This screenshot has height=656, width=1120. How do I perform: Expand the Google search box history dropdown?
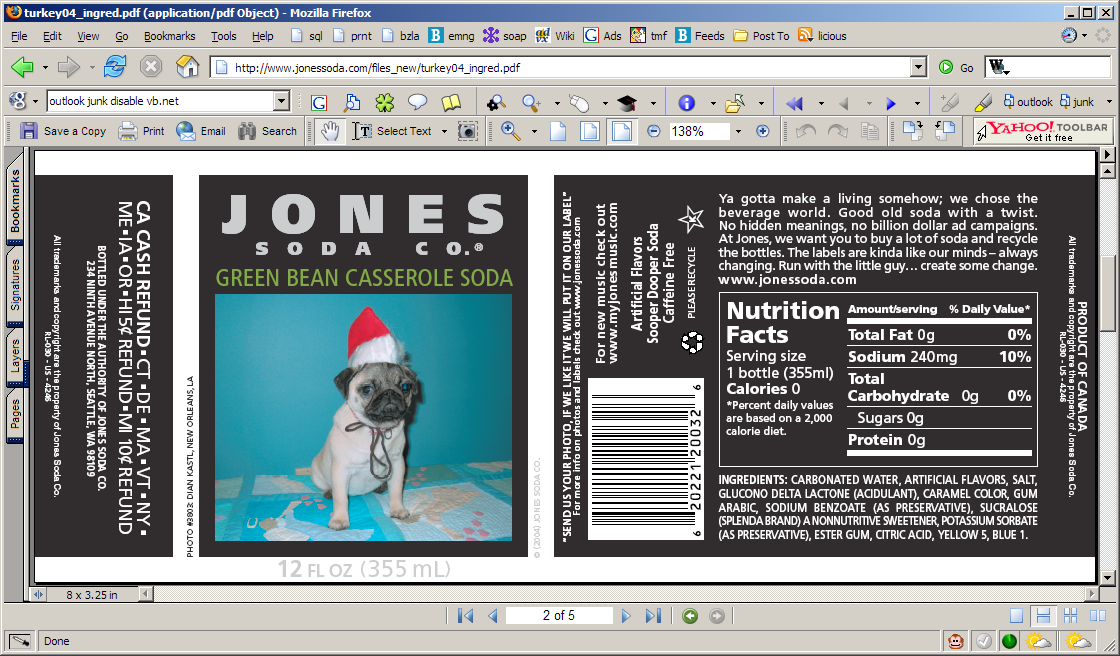point(281,101)
